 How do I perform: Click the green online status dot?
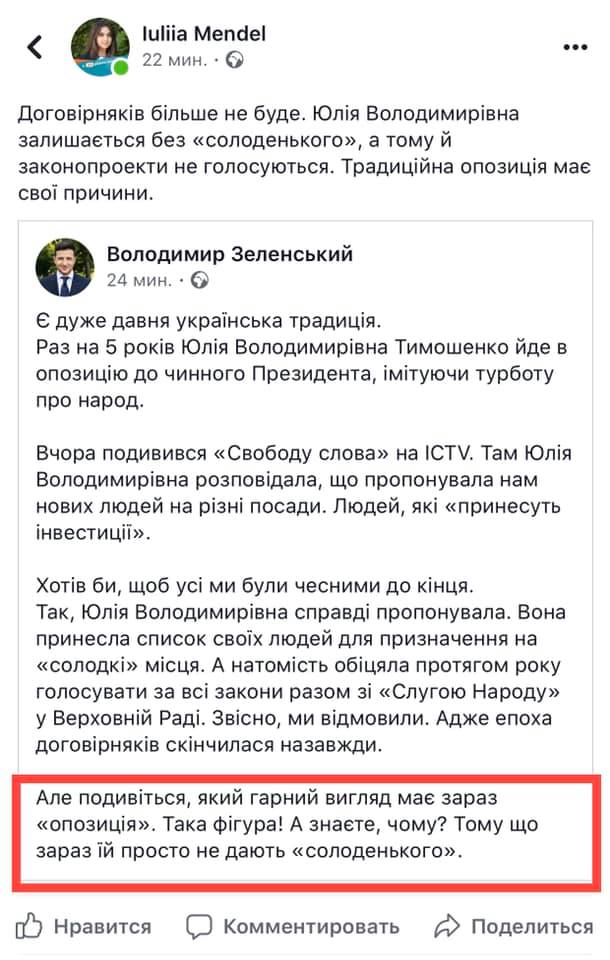pyautogui.click(x=121, y=69)
